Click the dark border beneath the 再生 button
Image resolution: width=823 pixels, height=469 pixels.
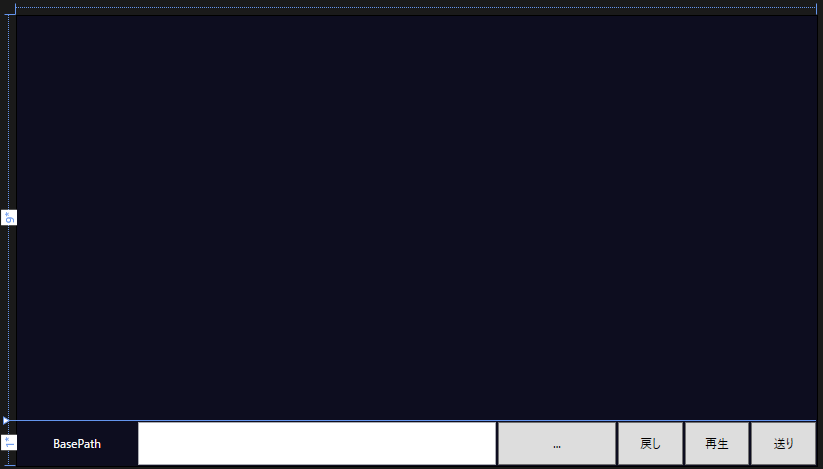point(716,466)
